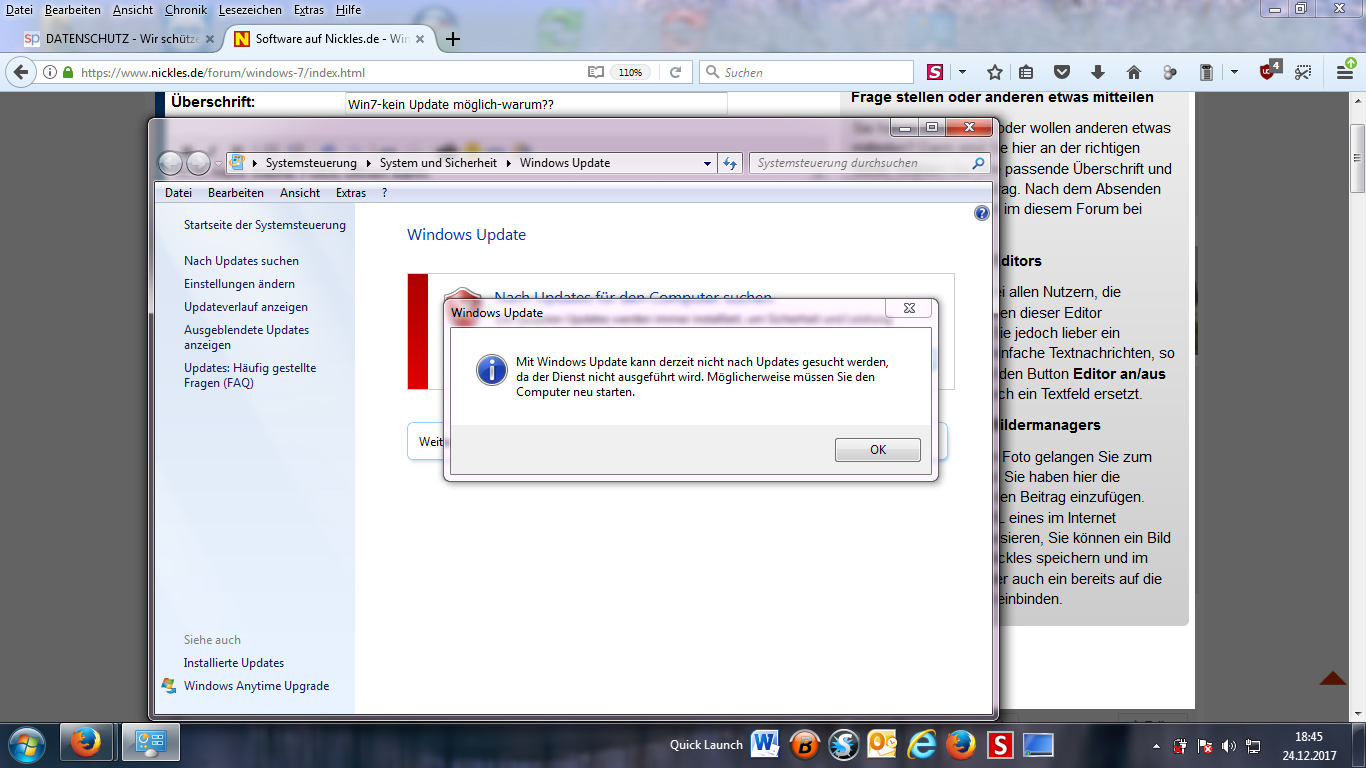Expand dropdown arrow before uBlock icon
Viewport: 1366px width, 768px height.
[1235, 72]
